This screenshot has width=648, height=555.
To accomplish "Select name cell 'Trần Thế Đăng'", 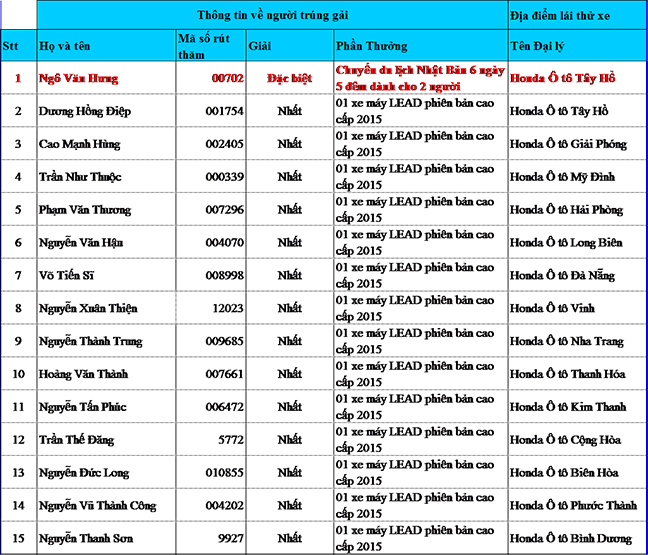I will [x=106, y=439].
